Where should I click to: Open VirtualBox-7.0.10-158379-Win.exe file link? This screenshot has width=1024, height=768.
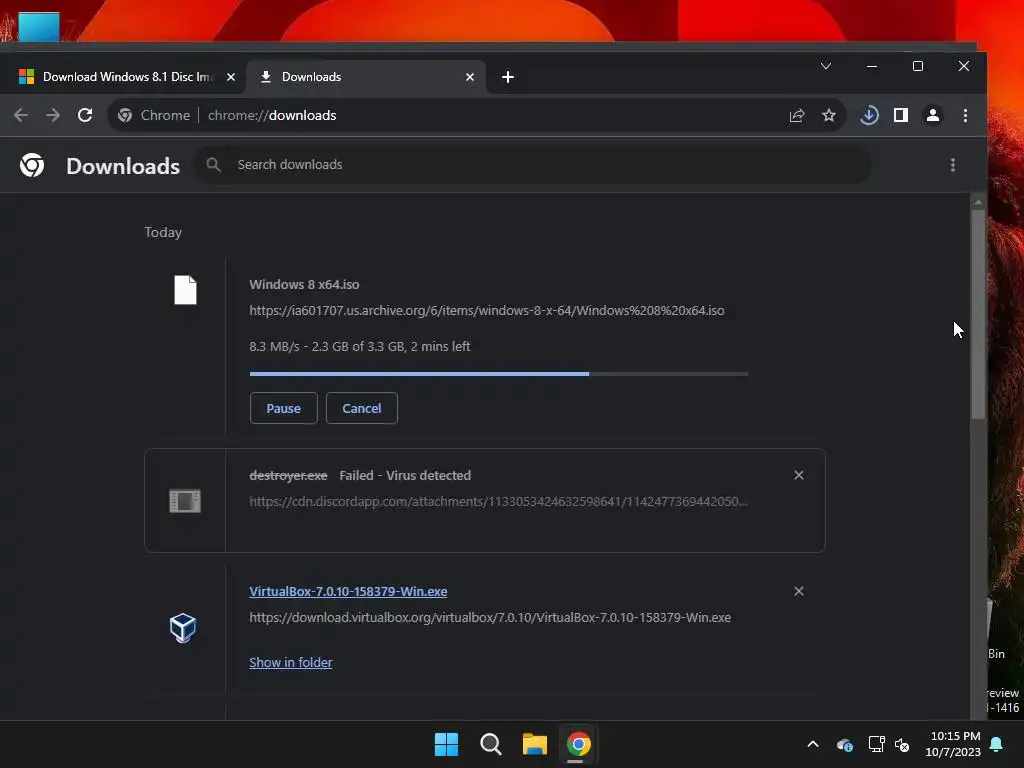[348, 591]
